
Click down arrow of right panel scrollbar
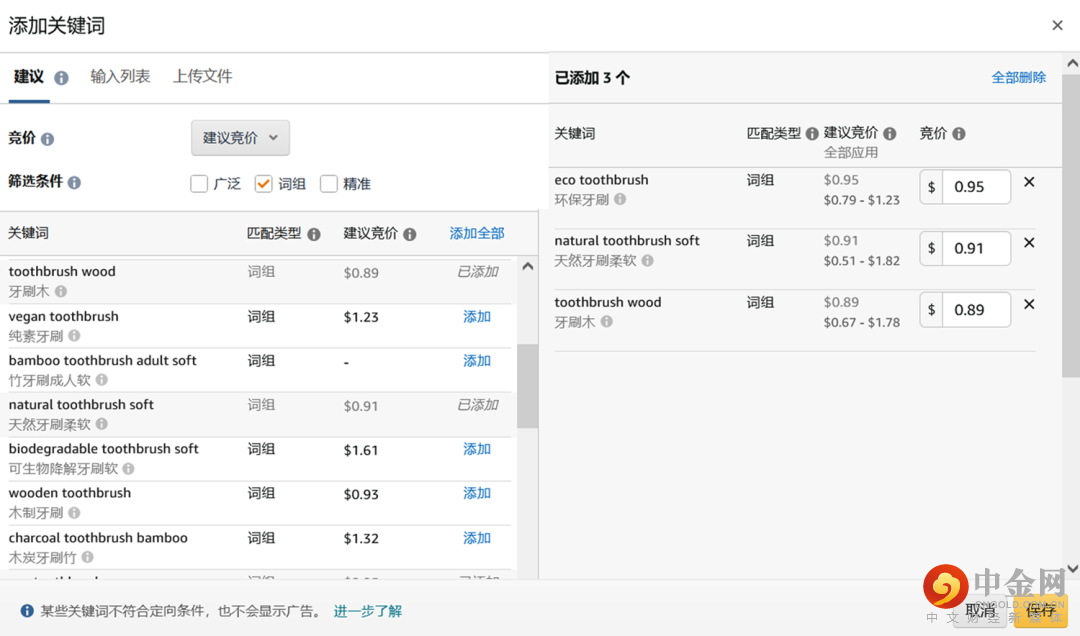coord(1071,568)
